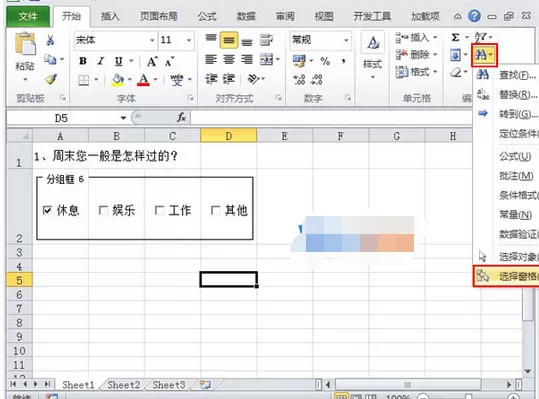Choose 转到(G) from the menu
This screenshot has width=539, height=399.
[x=507, y=113]
